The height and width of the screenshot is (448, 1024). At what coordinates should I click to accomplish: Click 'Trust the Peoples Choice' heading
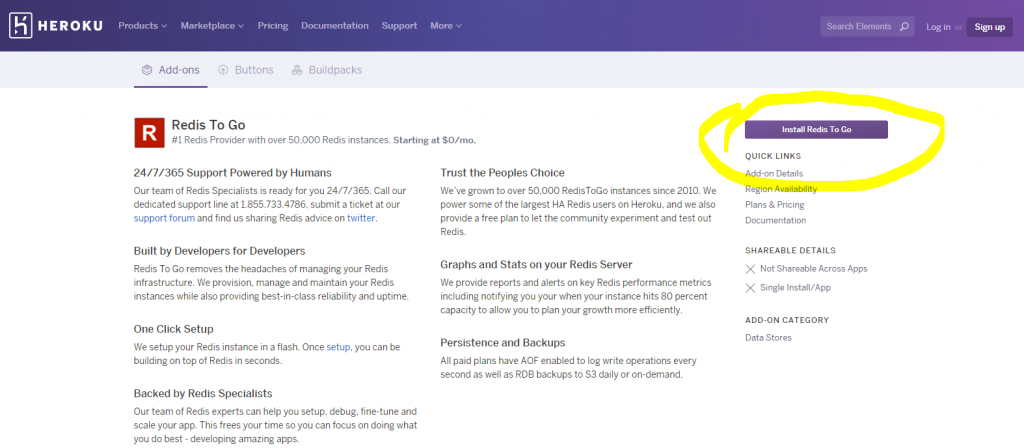tap(502, 173)
